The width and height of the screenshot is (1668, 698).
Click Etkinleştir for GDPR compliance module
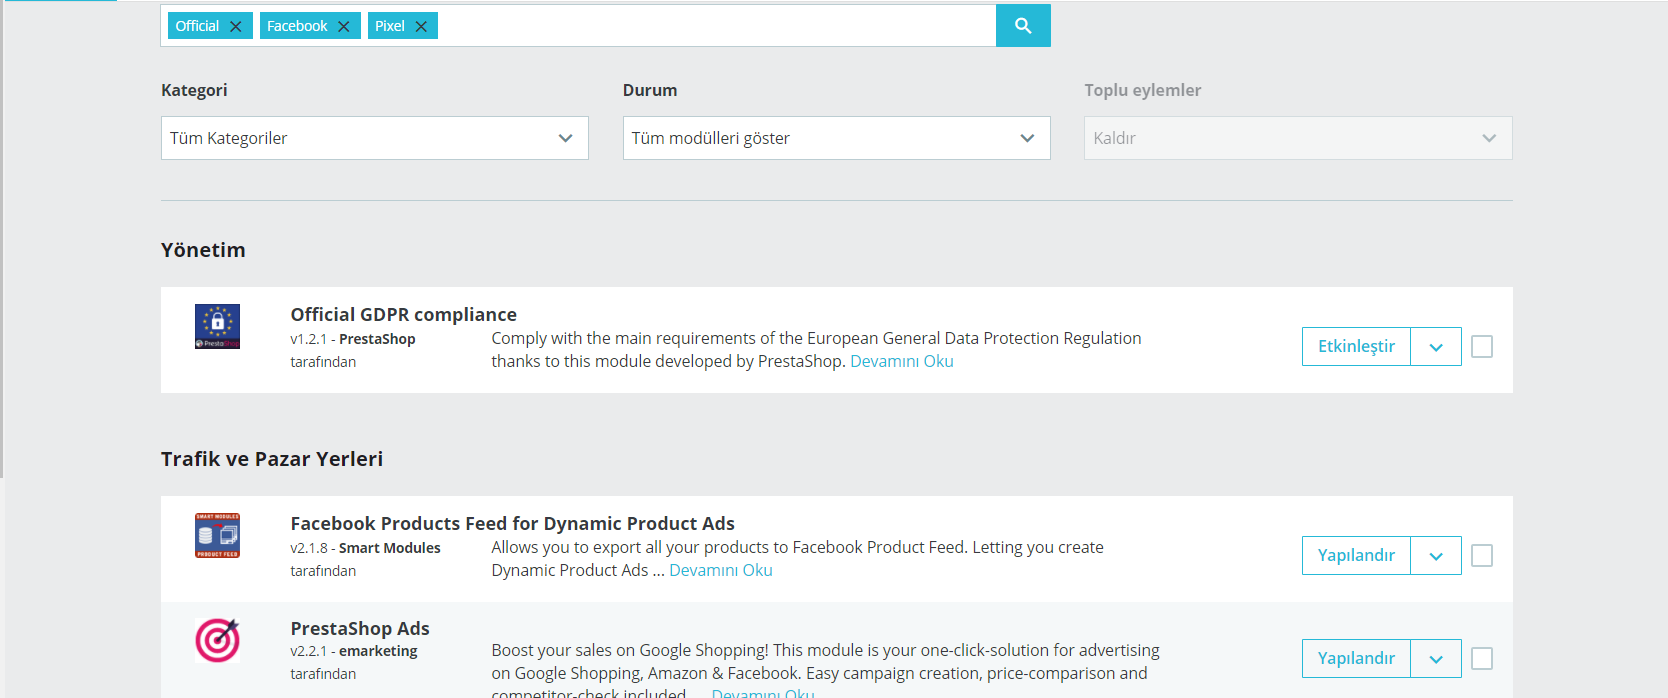pyautogui.click(x=1356, y=347)
